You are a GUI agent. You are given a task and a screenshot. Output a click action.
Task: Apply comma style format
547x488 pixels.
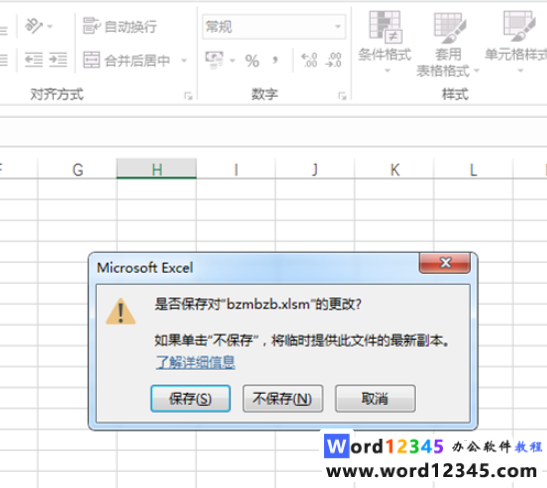276,60
